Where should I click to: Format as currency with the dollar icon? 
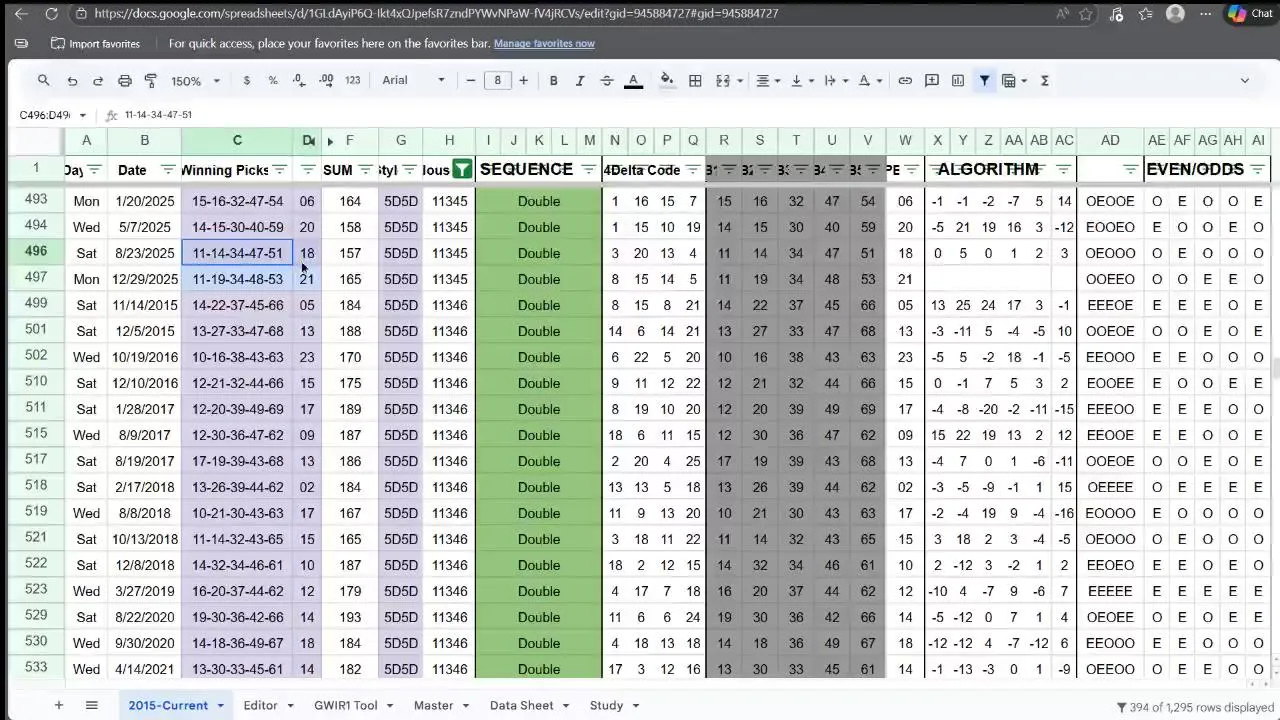(247, 81)
